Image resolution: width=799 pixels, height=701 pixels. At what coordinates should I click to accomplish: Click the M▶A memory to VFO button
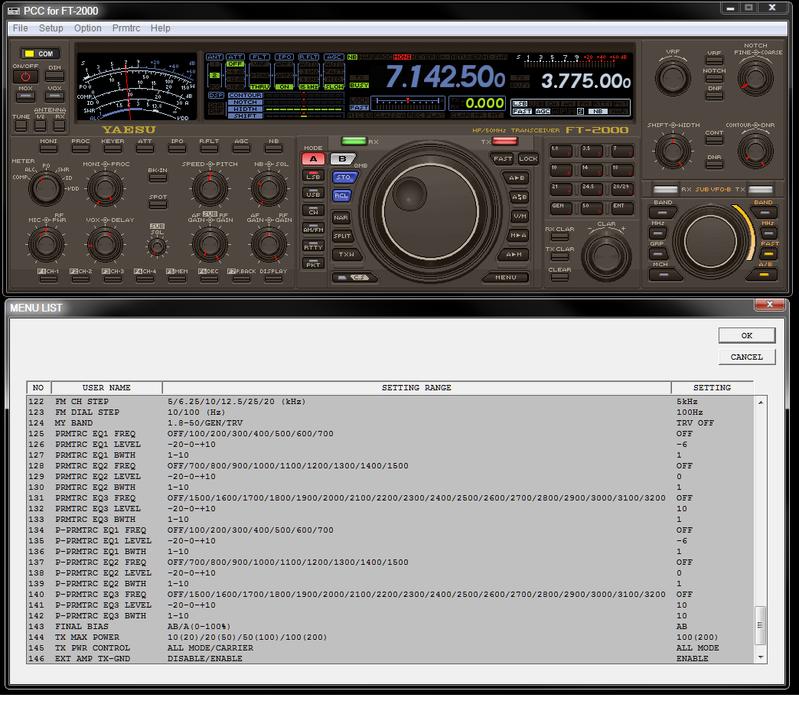pyautogui.click(x=518, y=235)
